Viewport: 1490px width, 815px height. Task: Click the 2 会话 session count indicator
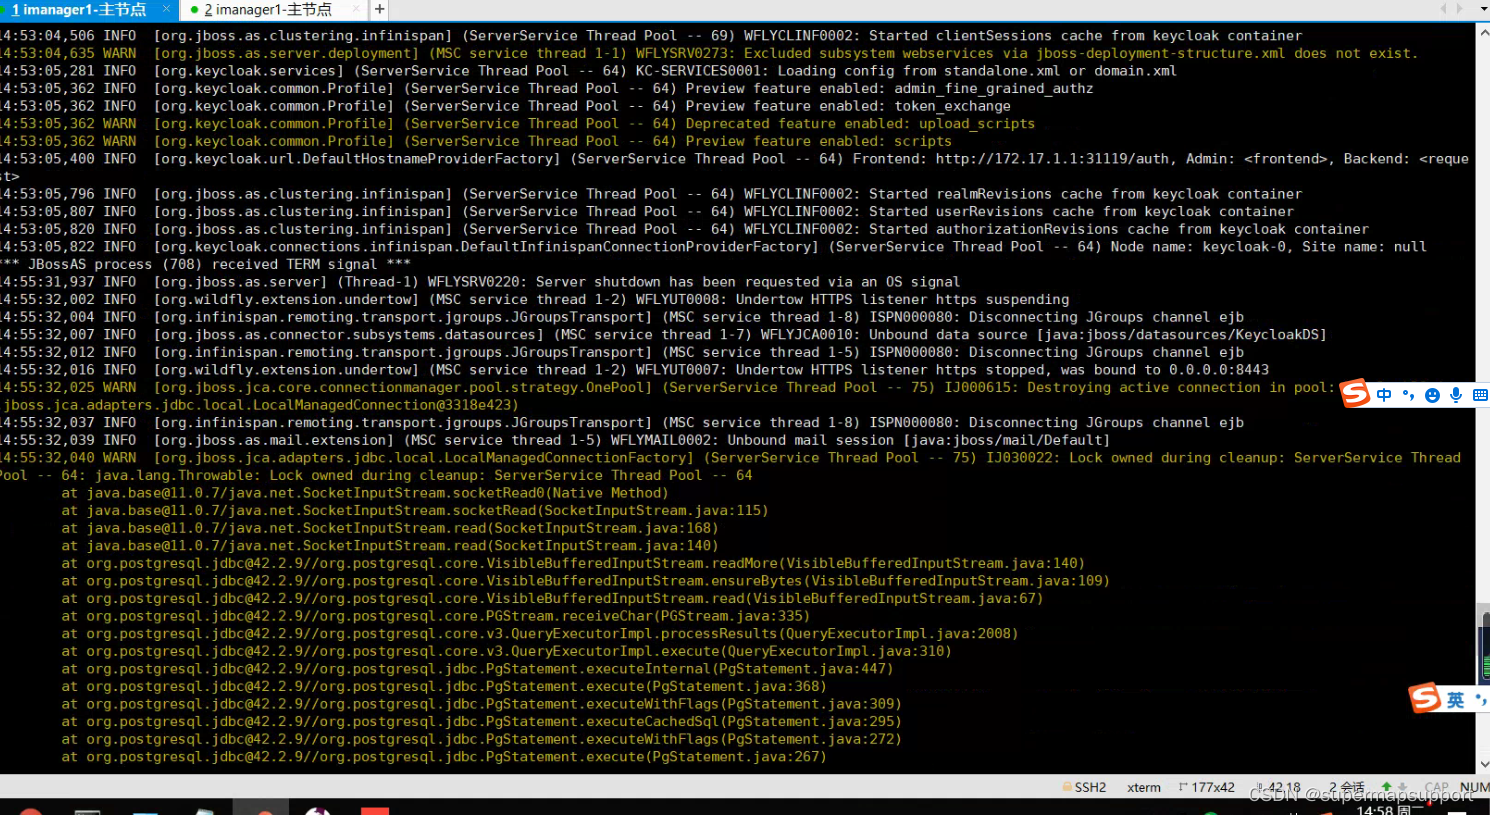point(1346,788)
